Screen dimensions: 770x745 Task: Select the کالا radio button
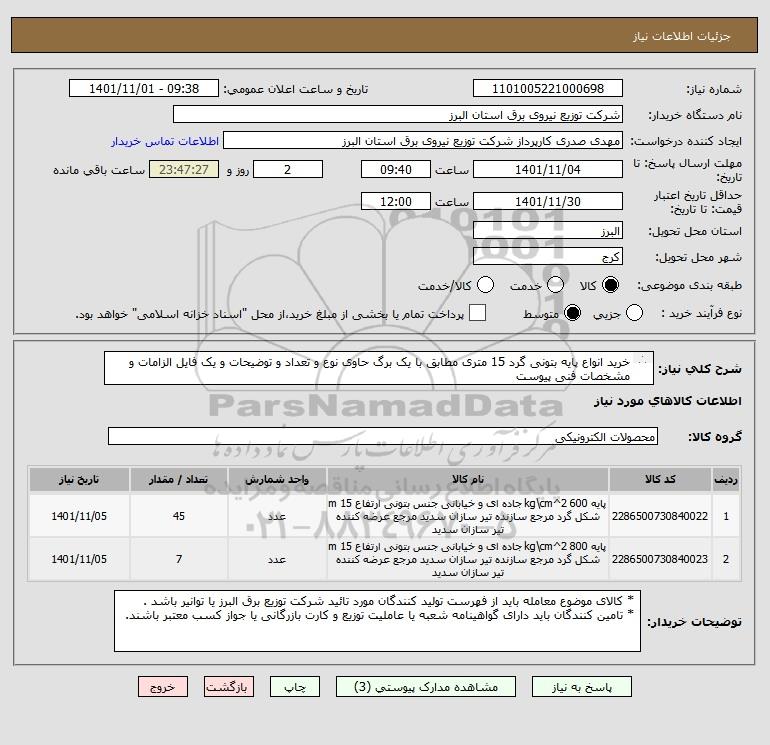pos(610,285)
